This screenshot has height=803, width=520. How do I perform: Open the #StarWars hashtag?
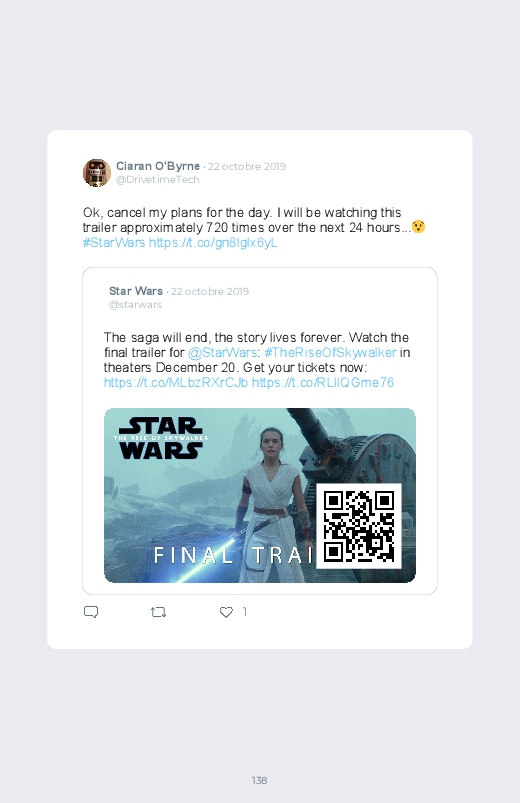click(x=114, y=242)
